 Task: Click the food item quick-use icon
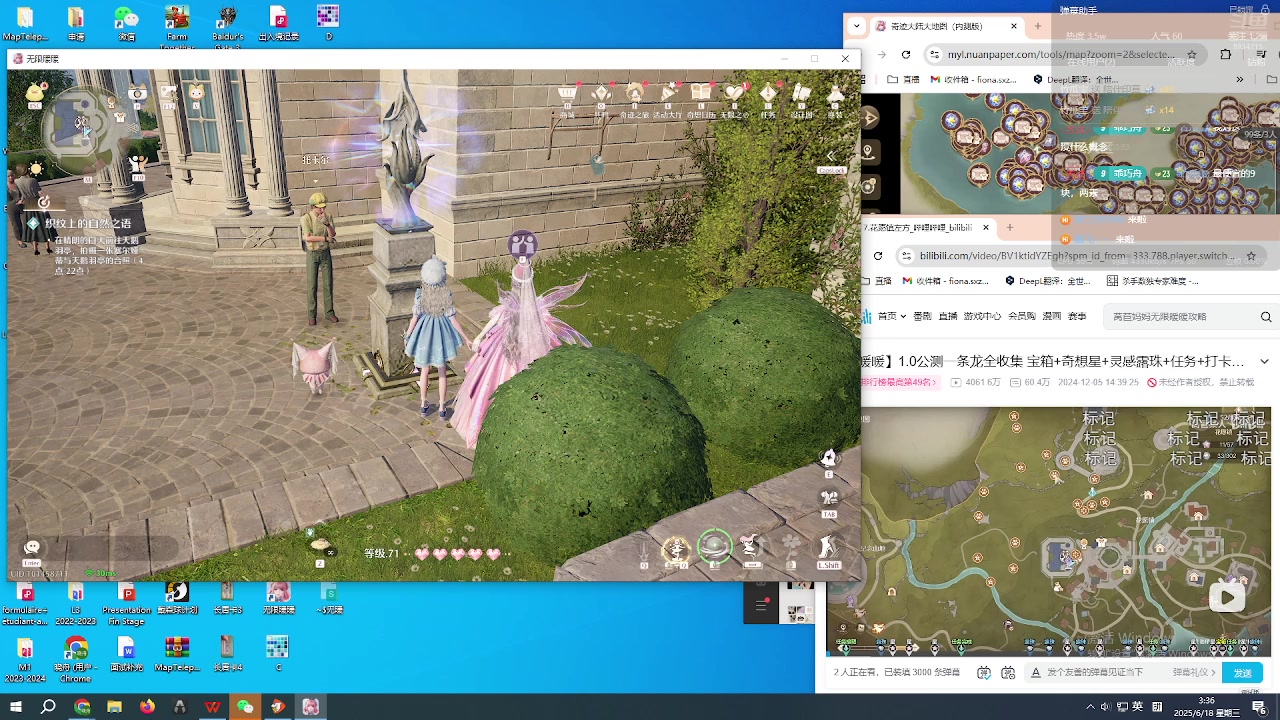[x=321, y=546]
